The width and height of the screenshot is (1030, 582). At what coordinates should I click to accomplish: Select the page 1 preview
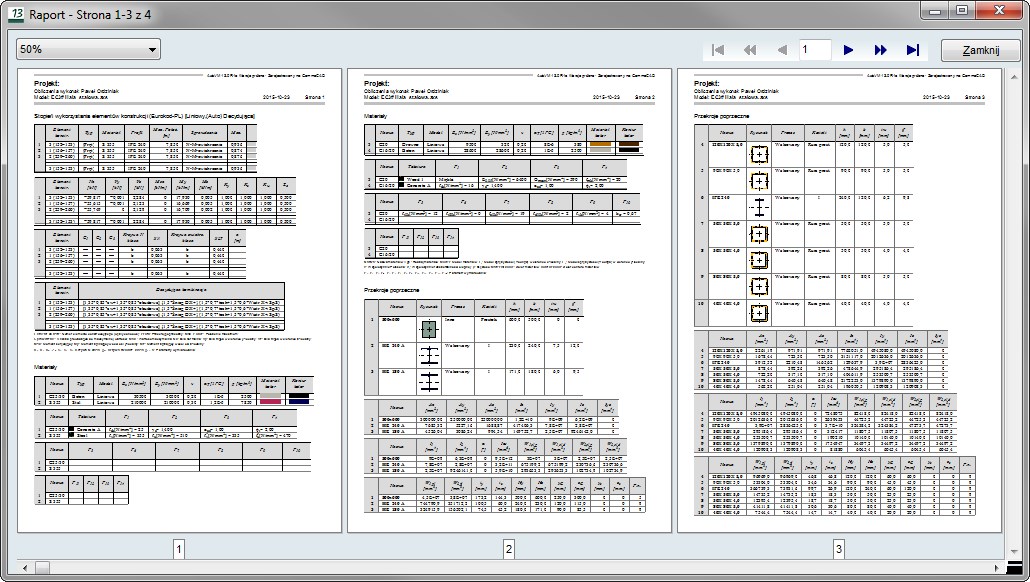tap(177, 300)
